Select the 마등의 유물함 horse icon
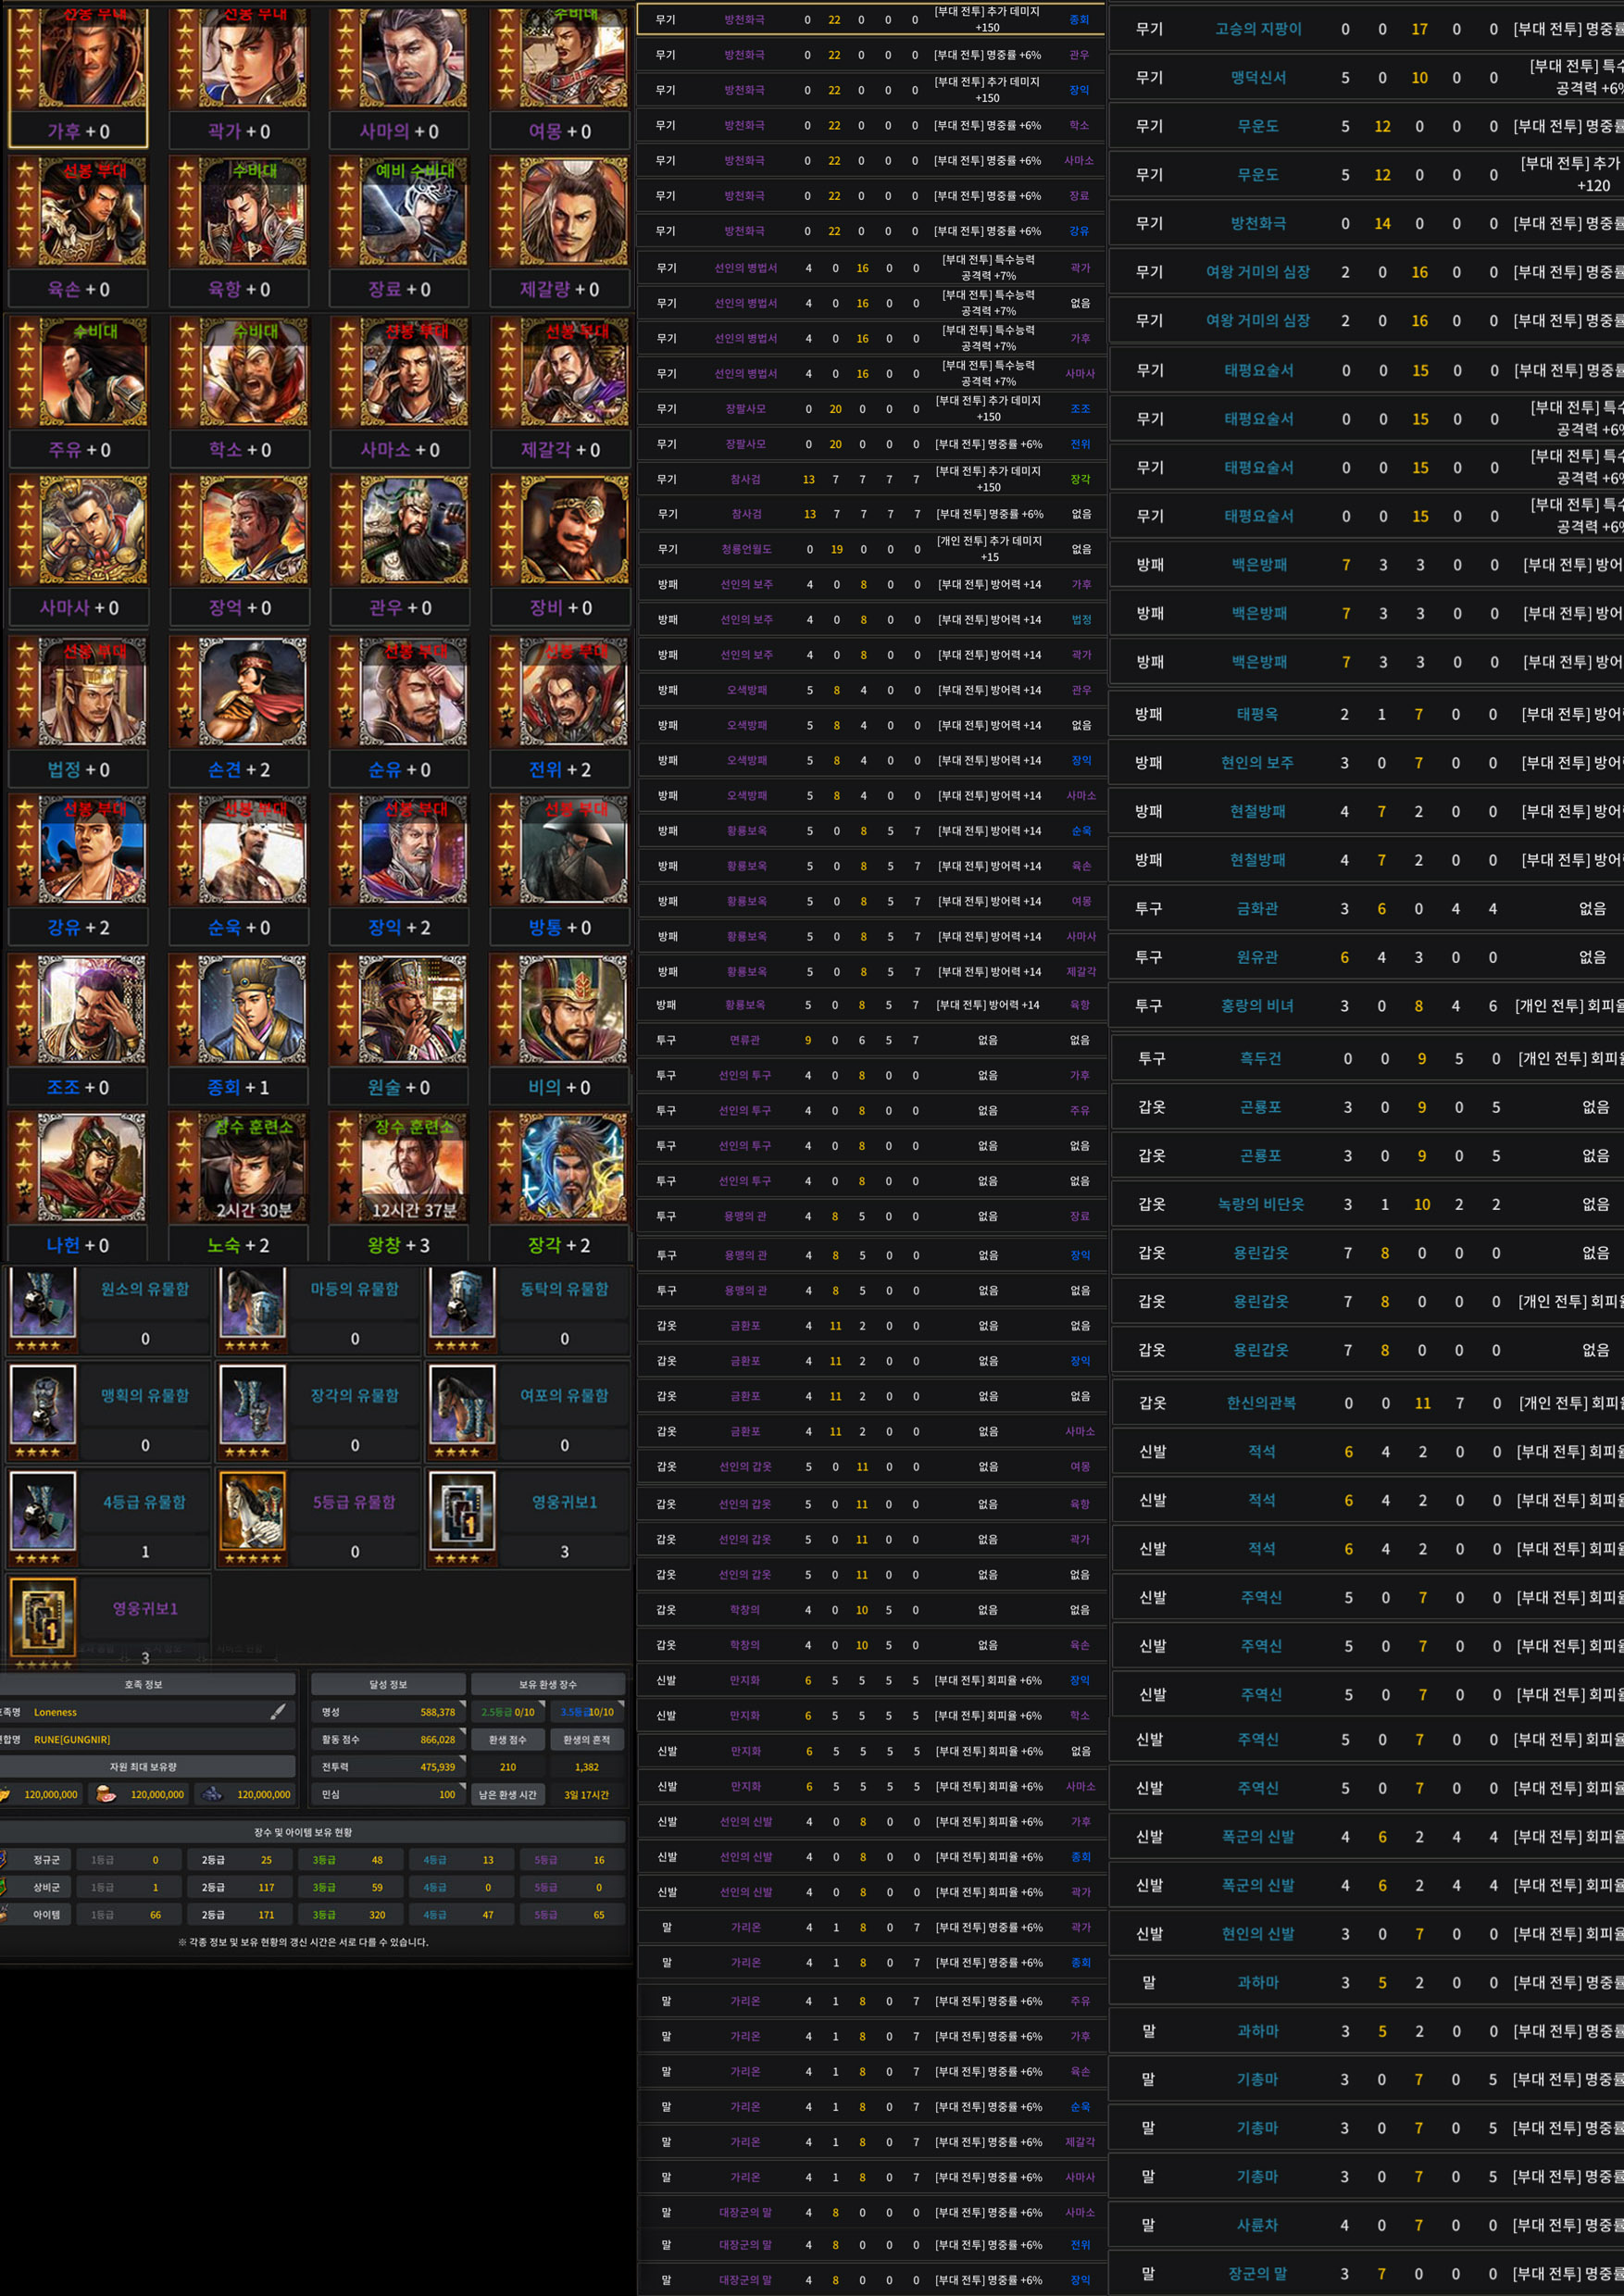 pos(252,1306)
